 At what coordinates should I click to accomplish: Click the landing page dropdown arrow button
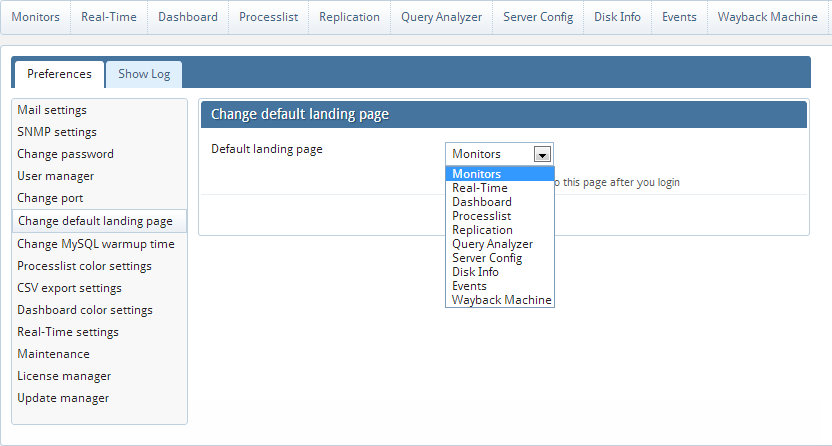click(x=542, y=154)
